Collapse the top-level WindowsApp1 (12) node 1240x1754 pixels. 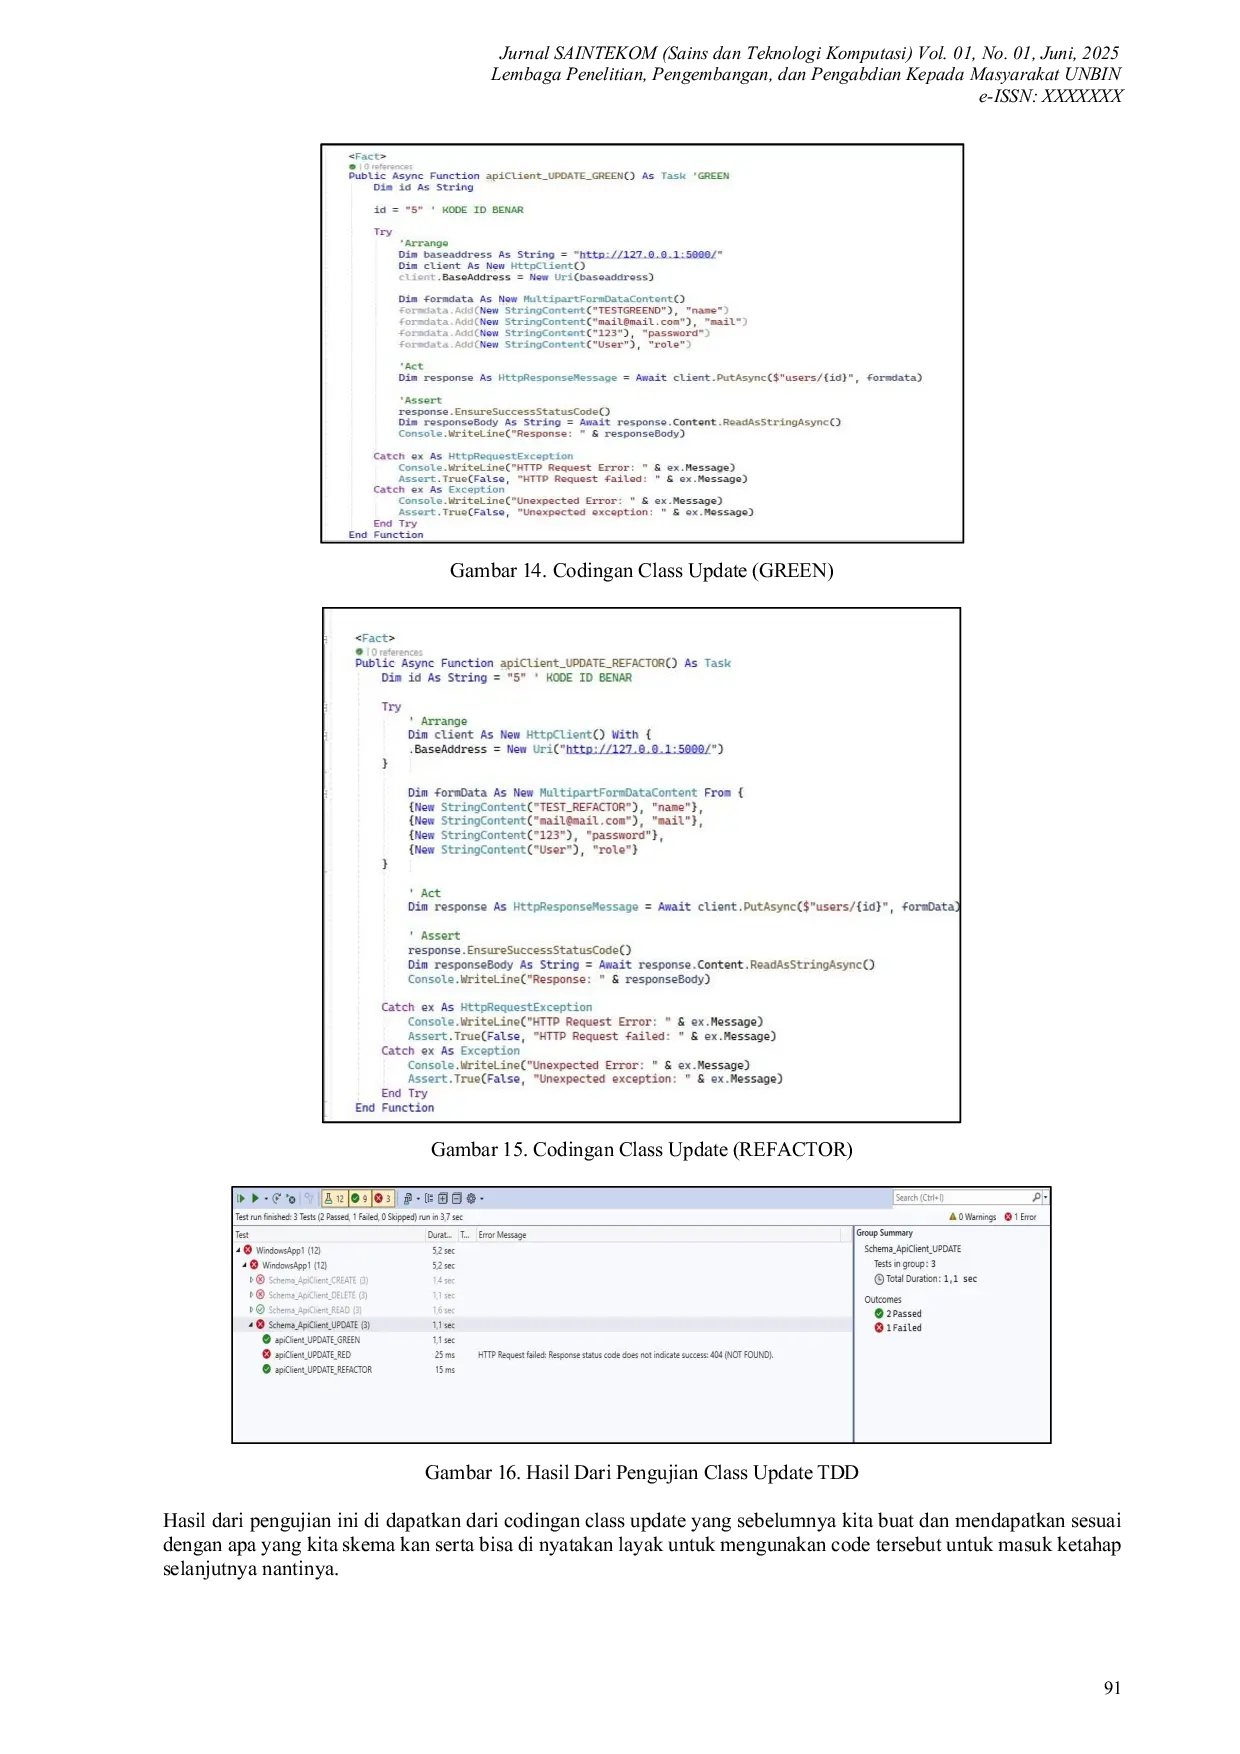238,1250
